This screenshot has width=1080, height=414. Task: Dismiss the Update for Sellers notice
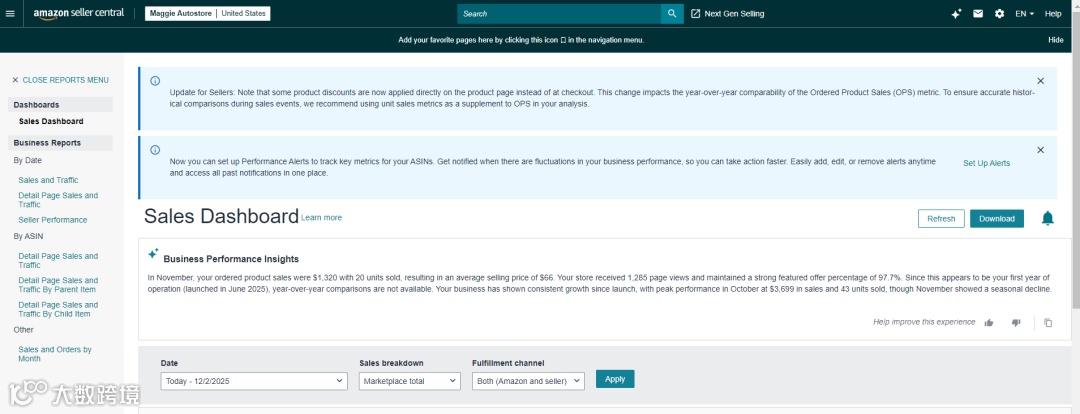pos(1040,81)
